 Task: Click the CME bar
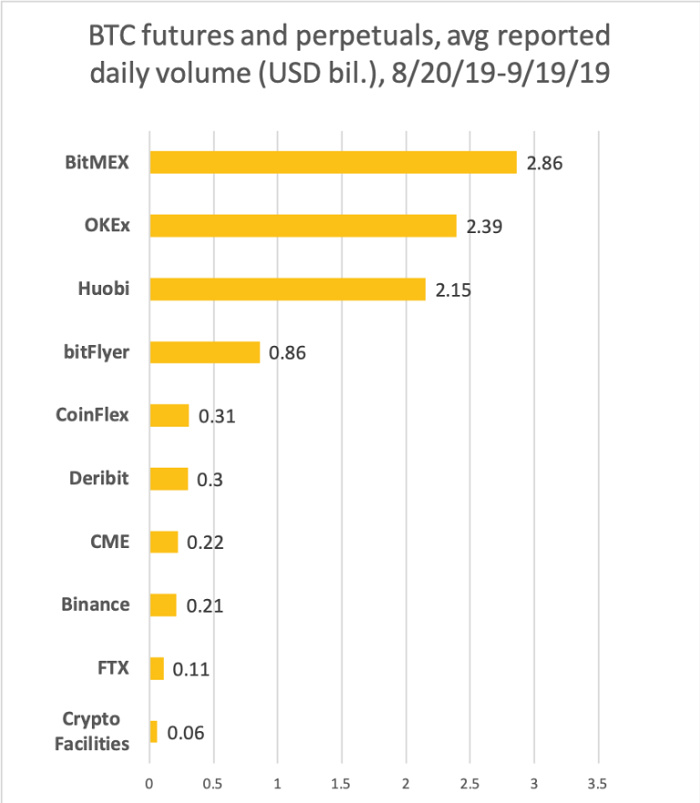(x=164, y=542)
